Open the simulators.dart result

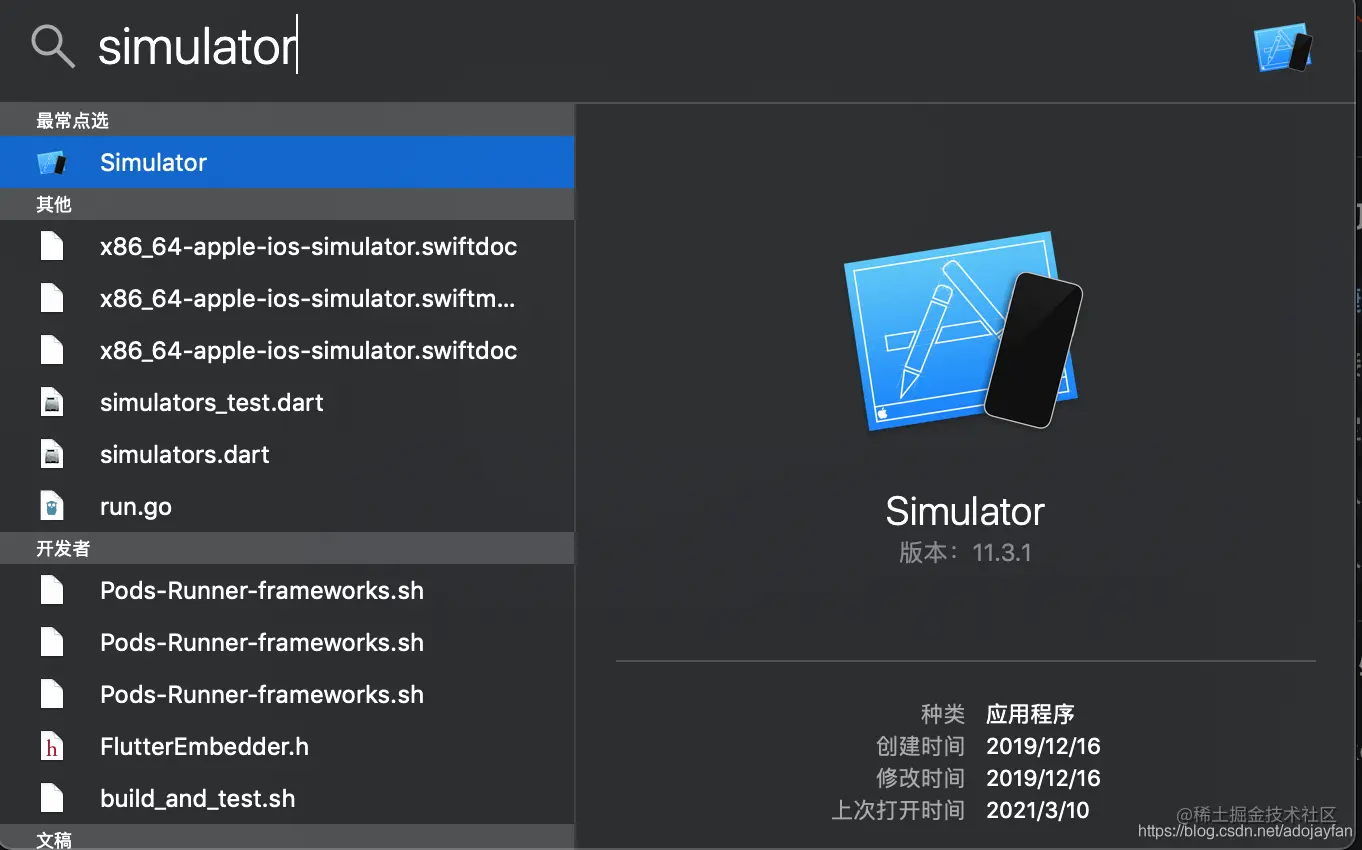click(287, 454)
